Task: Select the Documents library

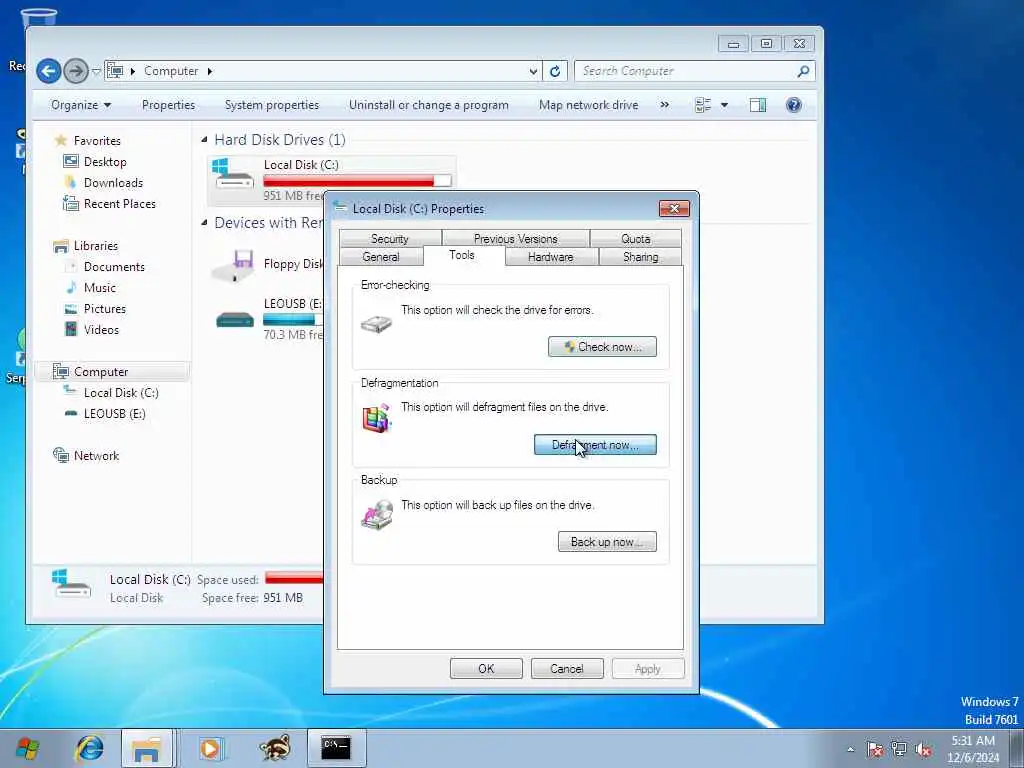Action: click(114, 266)
